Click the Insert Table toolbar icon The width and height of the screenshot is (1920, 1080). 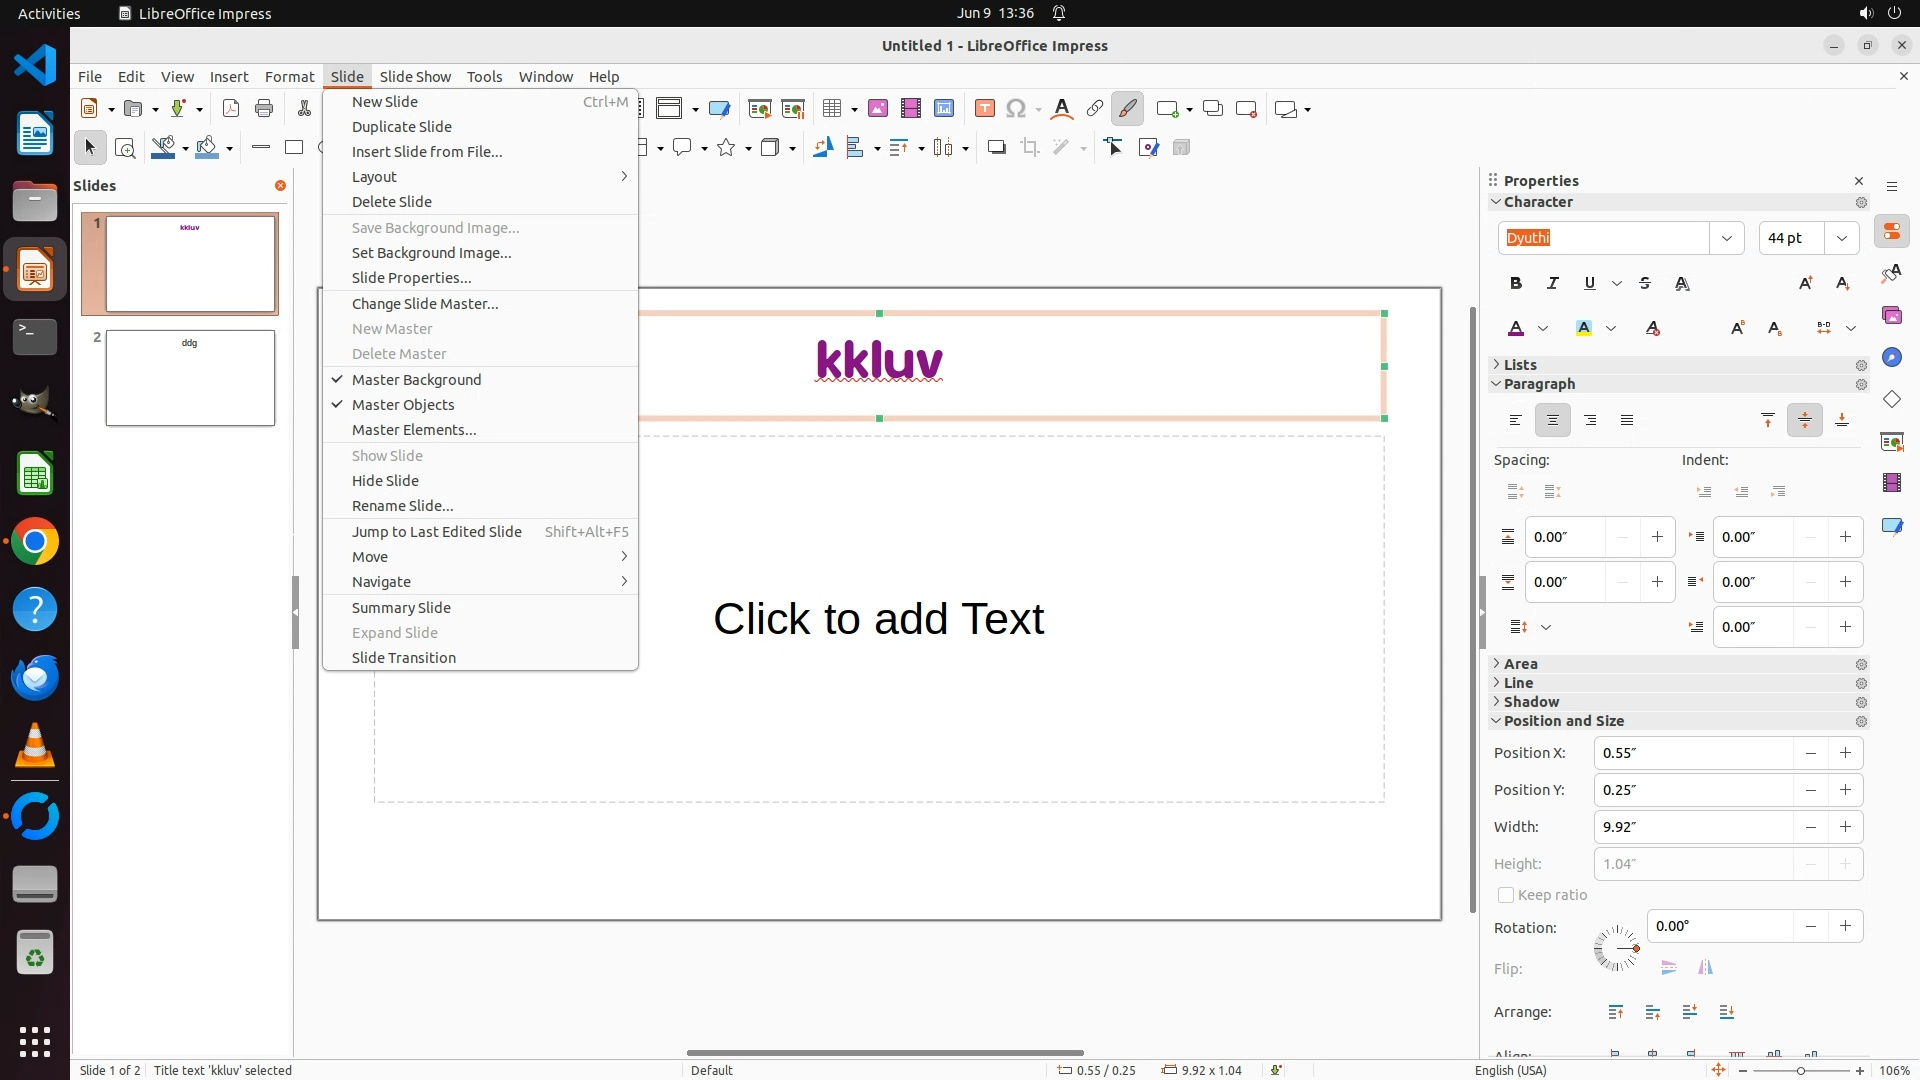tap(831, 109)
